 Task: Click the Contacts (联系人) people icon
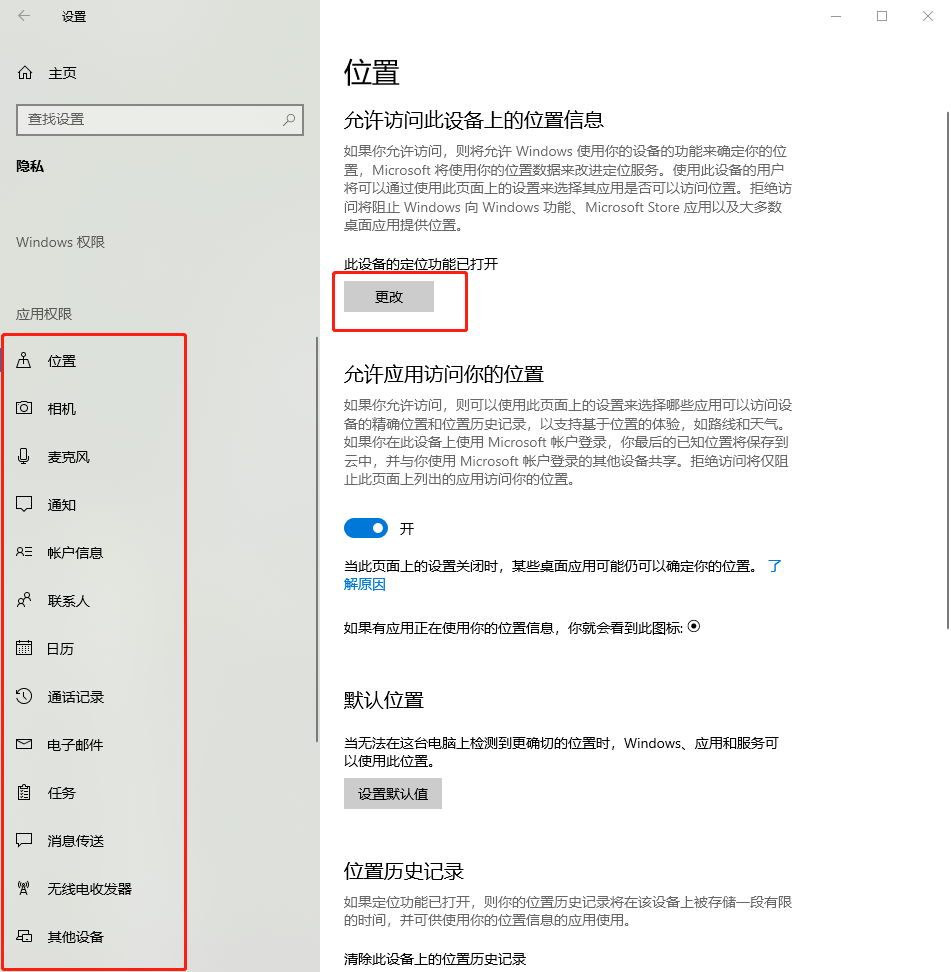(25, 601)
